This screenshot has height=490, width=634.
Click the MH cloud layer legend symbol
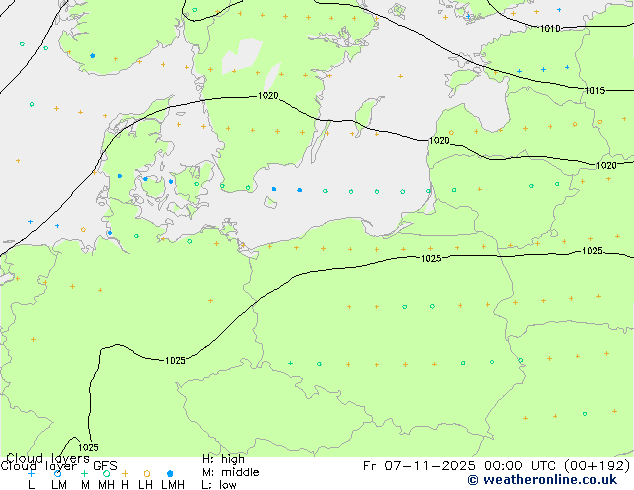pos(106,473)
